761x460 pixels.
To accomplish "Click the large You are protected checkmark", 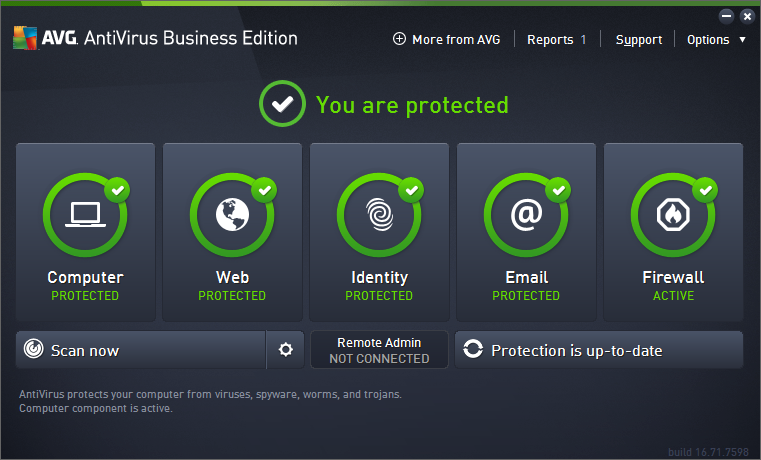I will (281, 104).
